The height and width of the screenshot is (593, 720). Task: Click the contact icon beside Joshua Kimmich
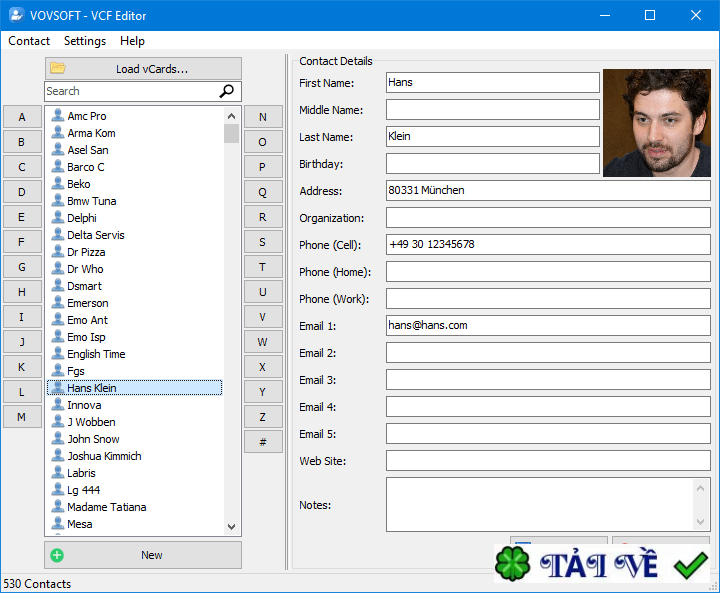(x=57, y=456)
